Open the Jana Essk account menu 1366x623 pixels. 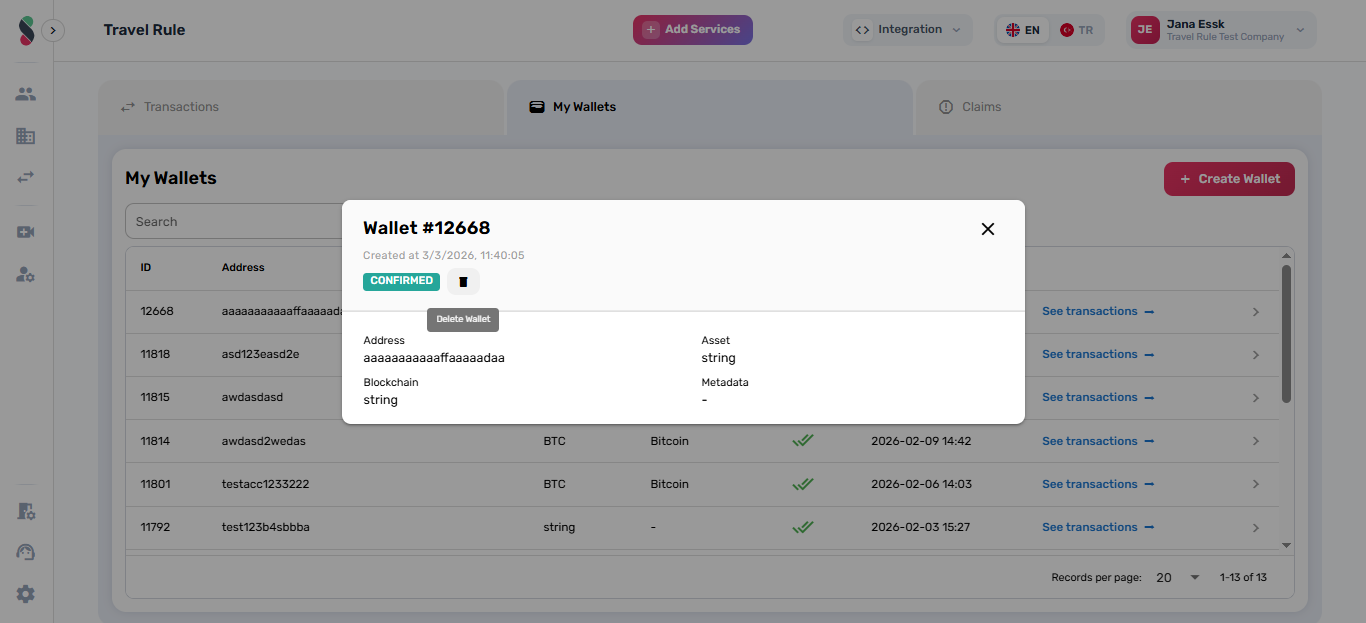coord(1220,30)
